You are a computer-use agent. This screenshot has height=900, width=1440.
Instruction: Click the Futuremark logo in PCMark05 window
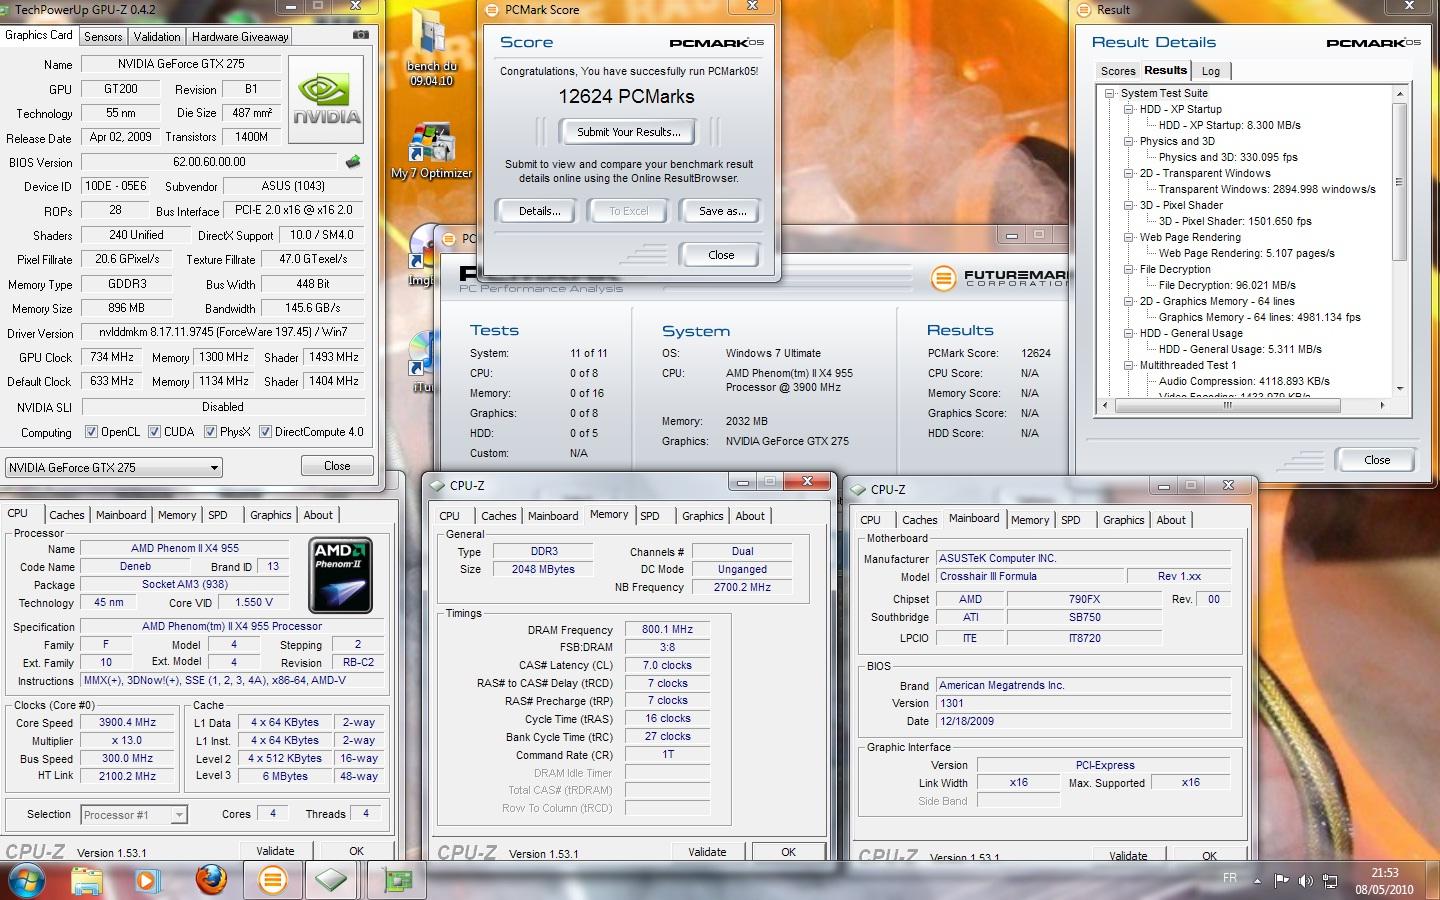coord(999,277)
